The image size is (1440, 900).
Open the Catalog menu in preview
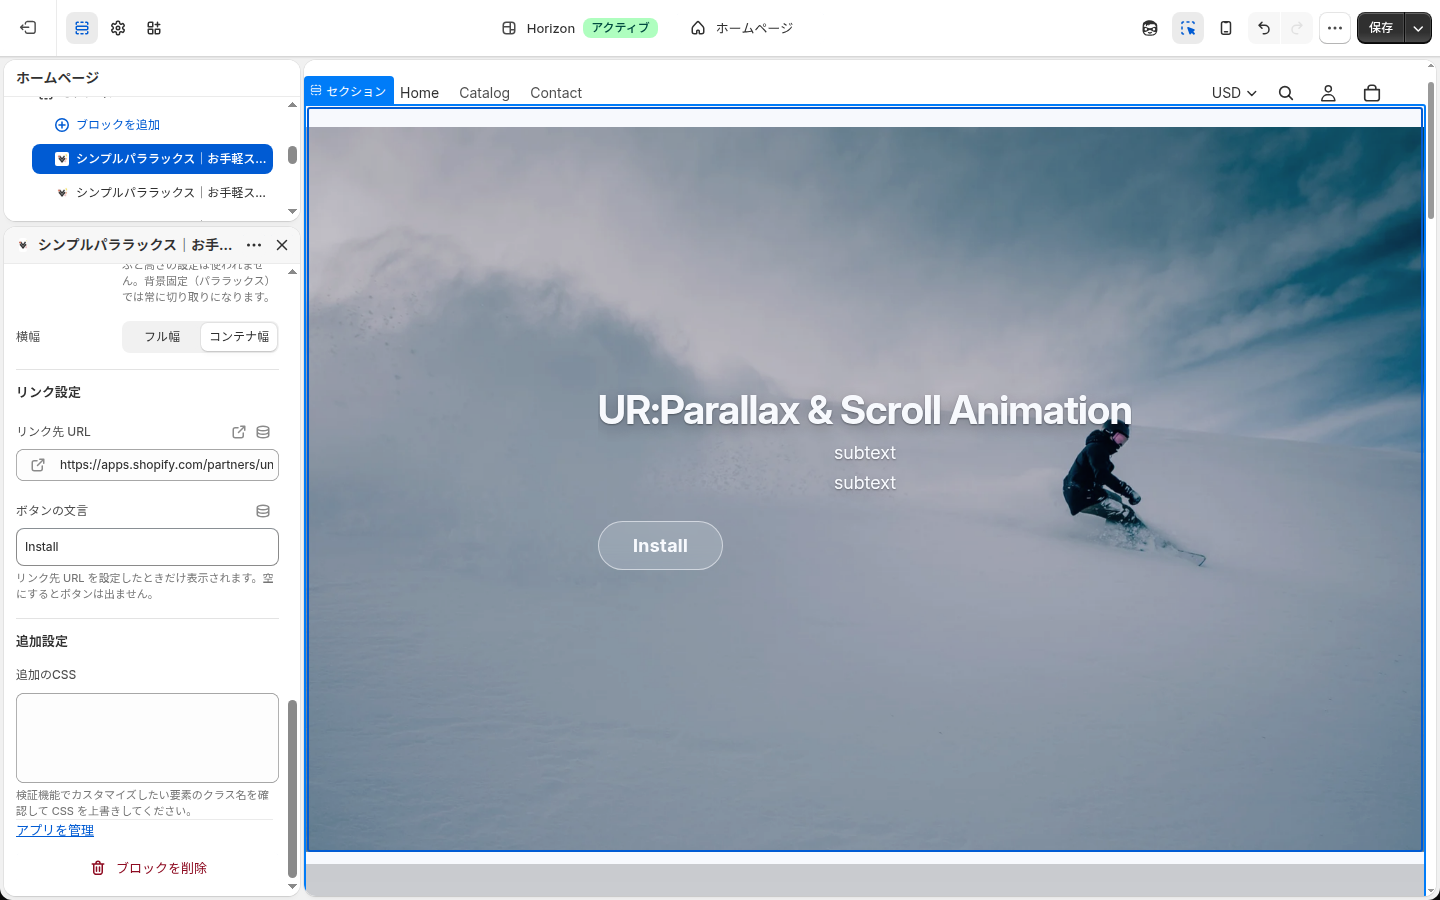click(x=484, y=93)
